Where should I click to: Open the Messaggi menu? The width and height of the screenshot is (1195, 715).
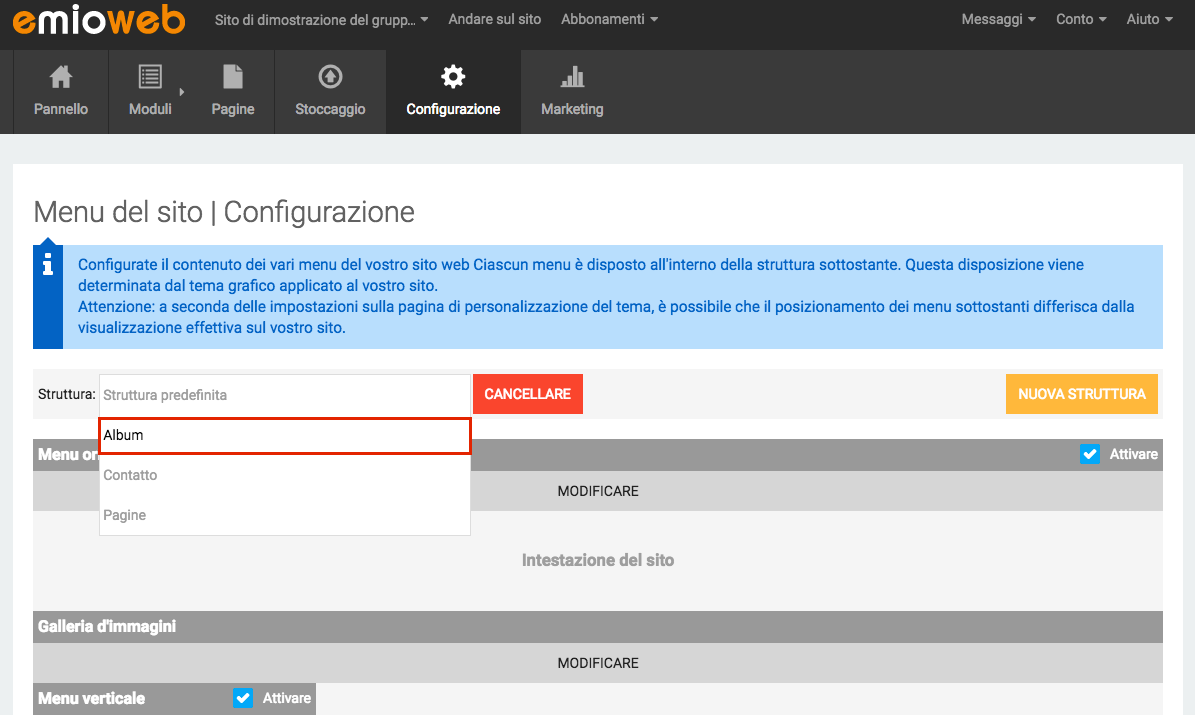998,19
